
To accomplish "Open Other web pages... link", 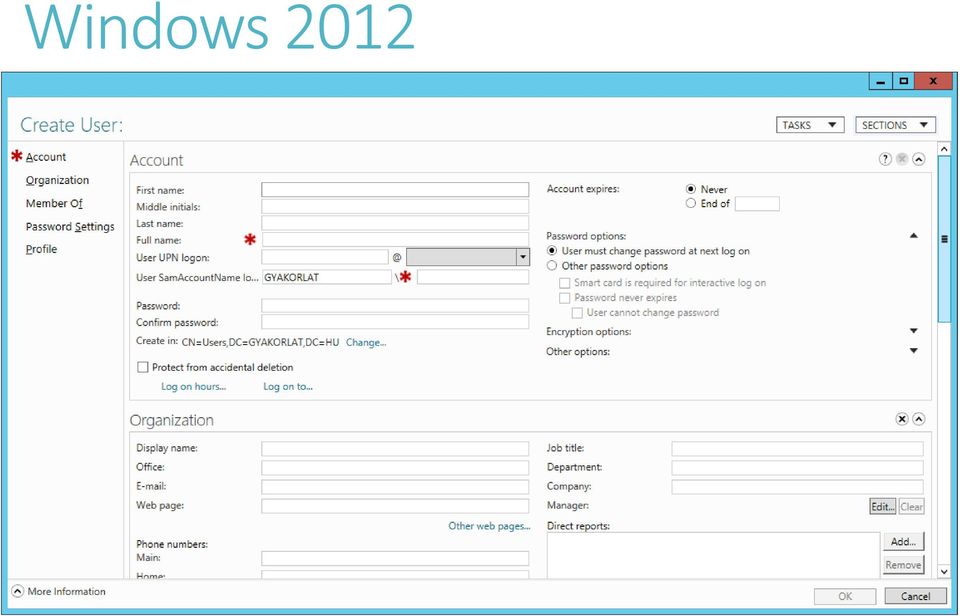I will [489, 526].
